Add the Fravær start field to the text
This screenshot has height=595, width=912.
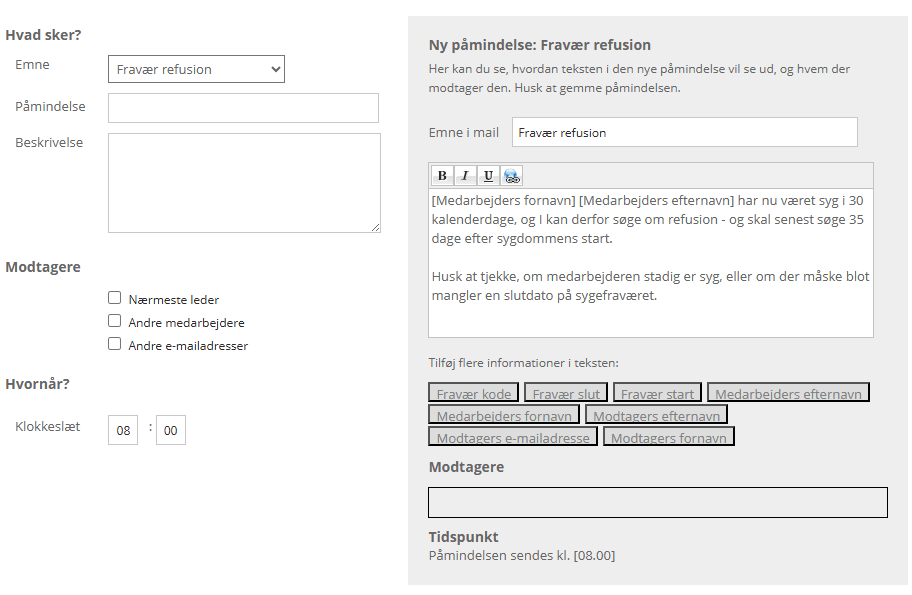tap(657, 393)
